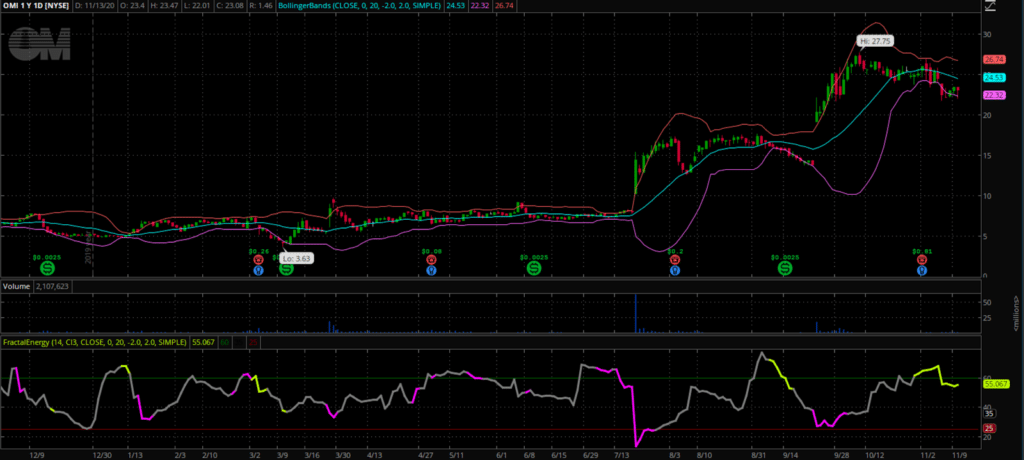Click the 7/13 date on the time axis
This screenshot has width=1024, height=460.
(622, 454)
